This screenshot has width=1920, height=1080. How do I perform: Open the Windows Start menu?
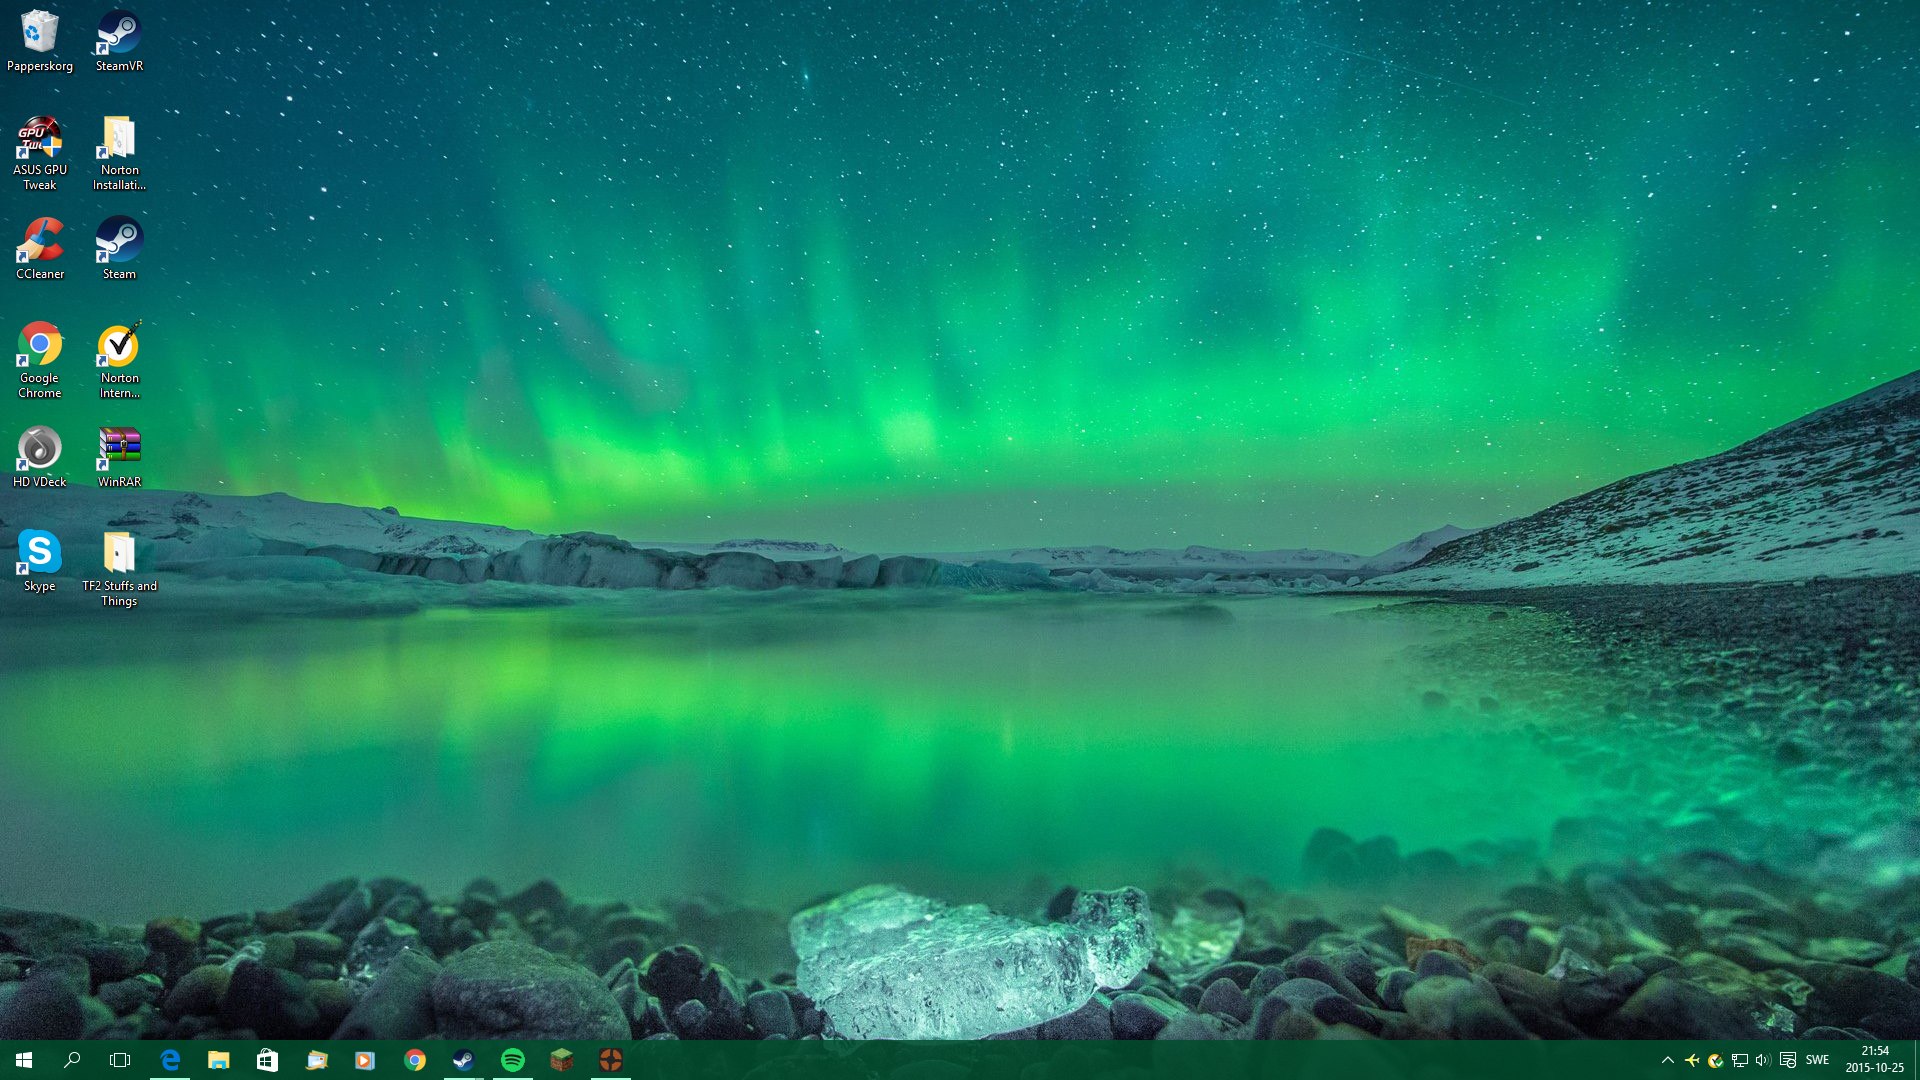(24, 1060)
